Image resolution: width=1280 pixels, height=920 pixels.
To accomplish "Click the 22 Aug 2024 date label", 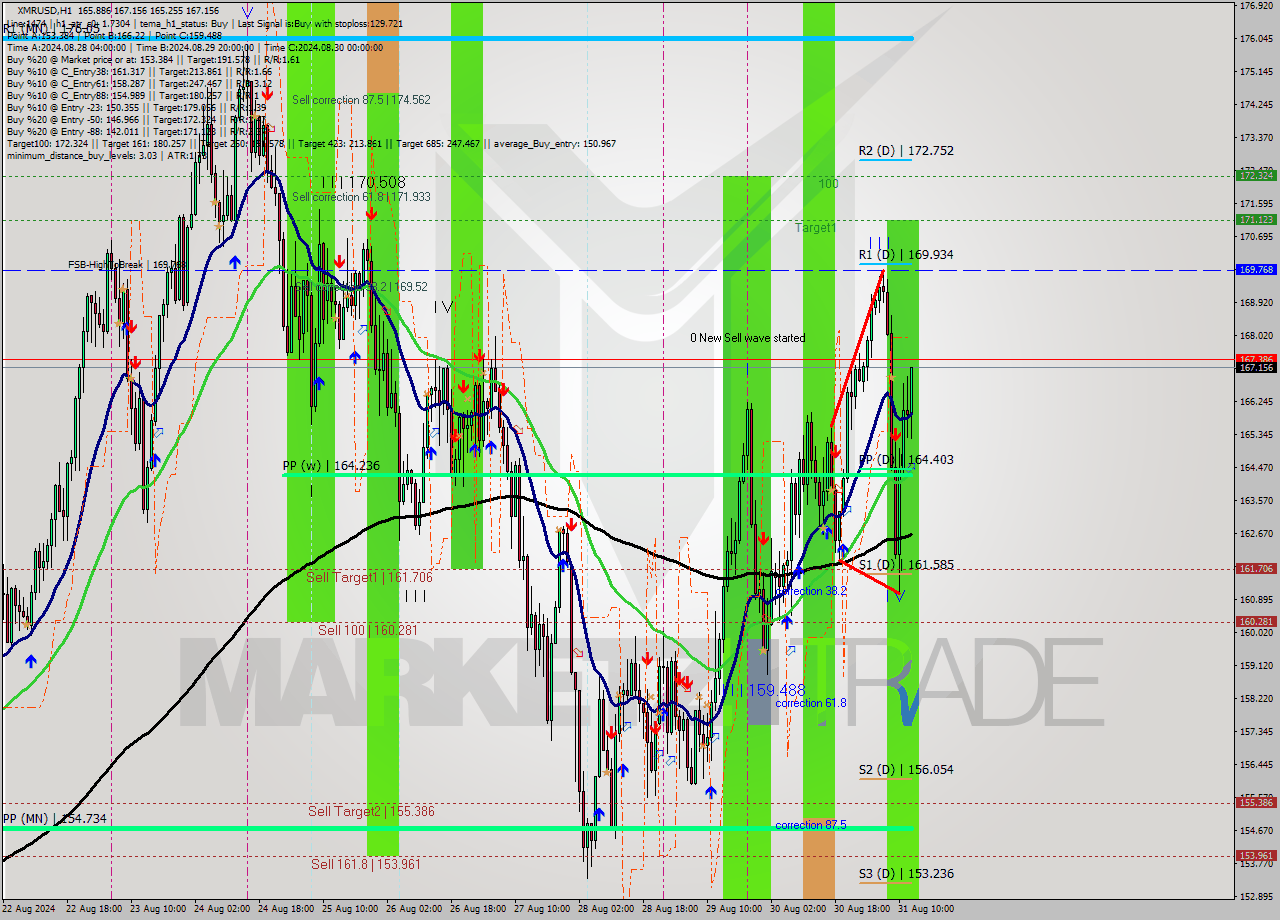I will (30, 909).
